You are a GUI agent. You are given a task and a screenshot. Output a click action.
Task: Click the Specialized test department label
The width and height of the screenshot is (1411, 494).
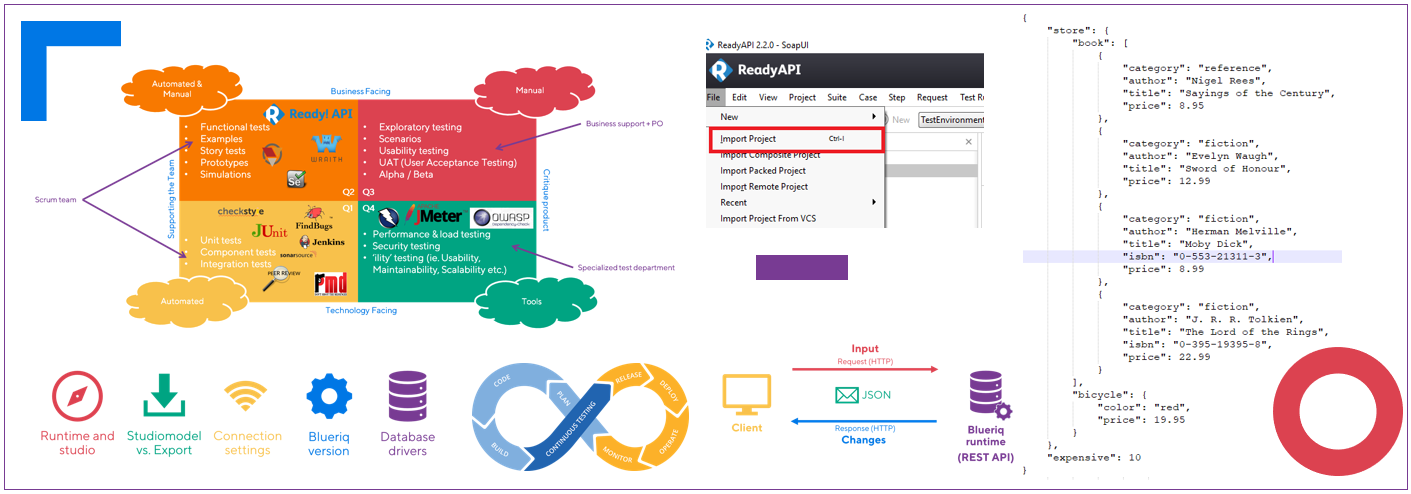(x=626, y=267)
